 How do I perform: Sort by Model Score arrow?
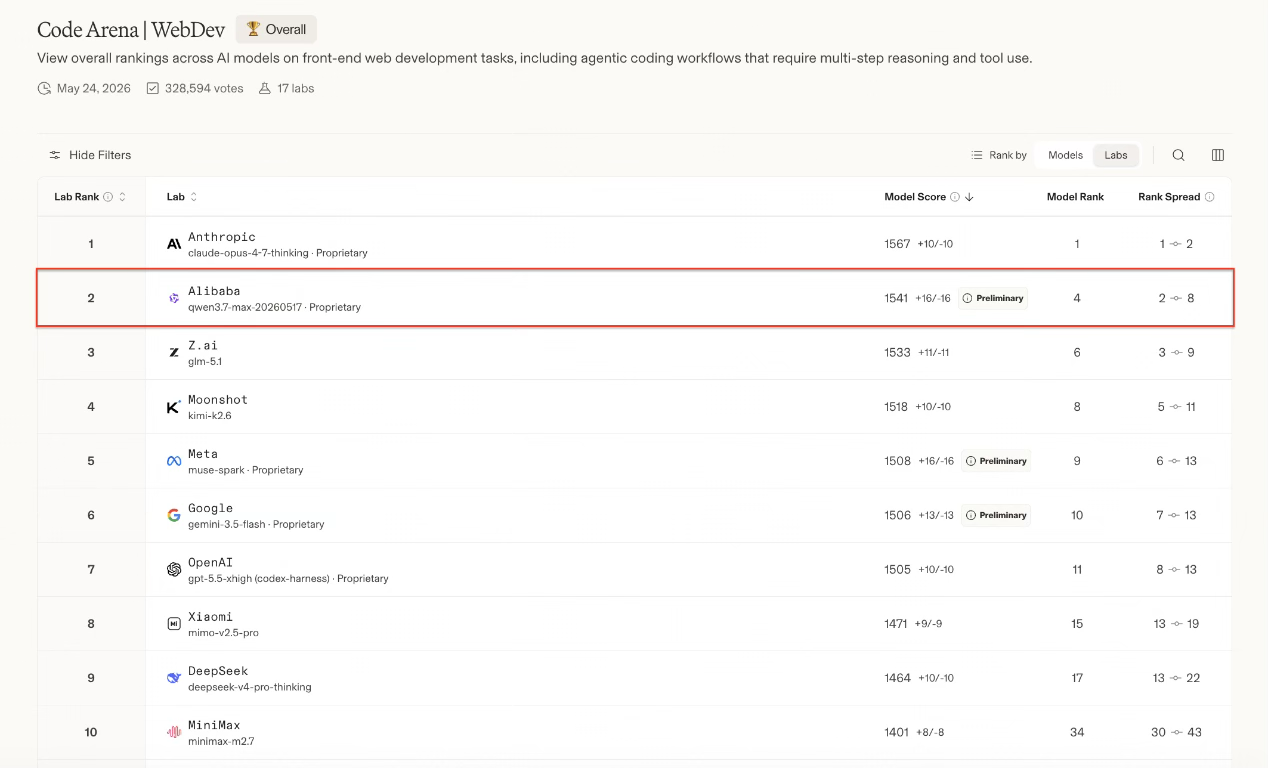coord(969,197)
